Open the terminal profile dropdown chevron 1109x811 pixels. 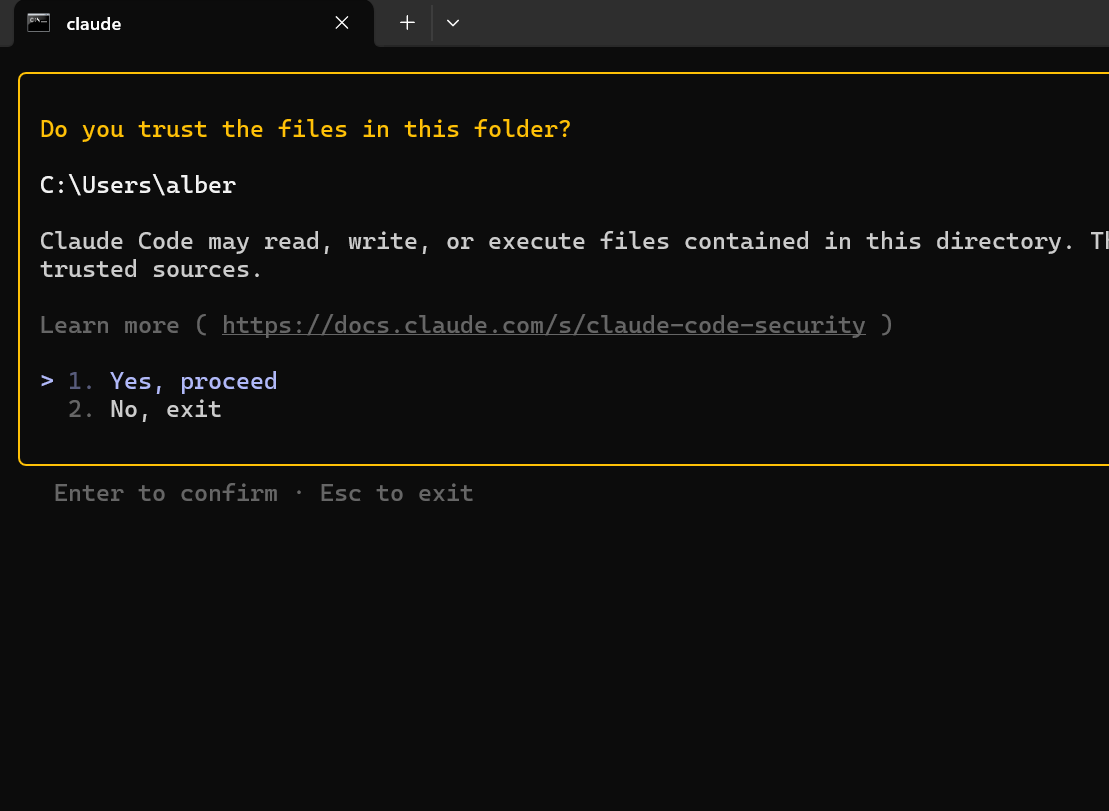point(453,22)
